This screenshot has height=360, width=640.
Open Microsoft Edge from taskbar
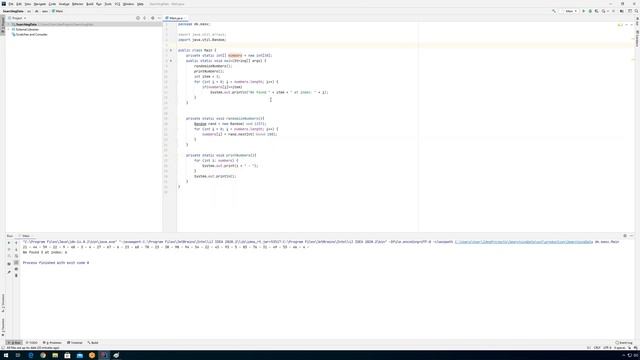pos(31,356)
